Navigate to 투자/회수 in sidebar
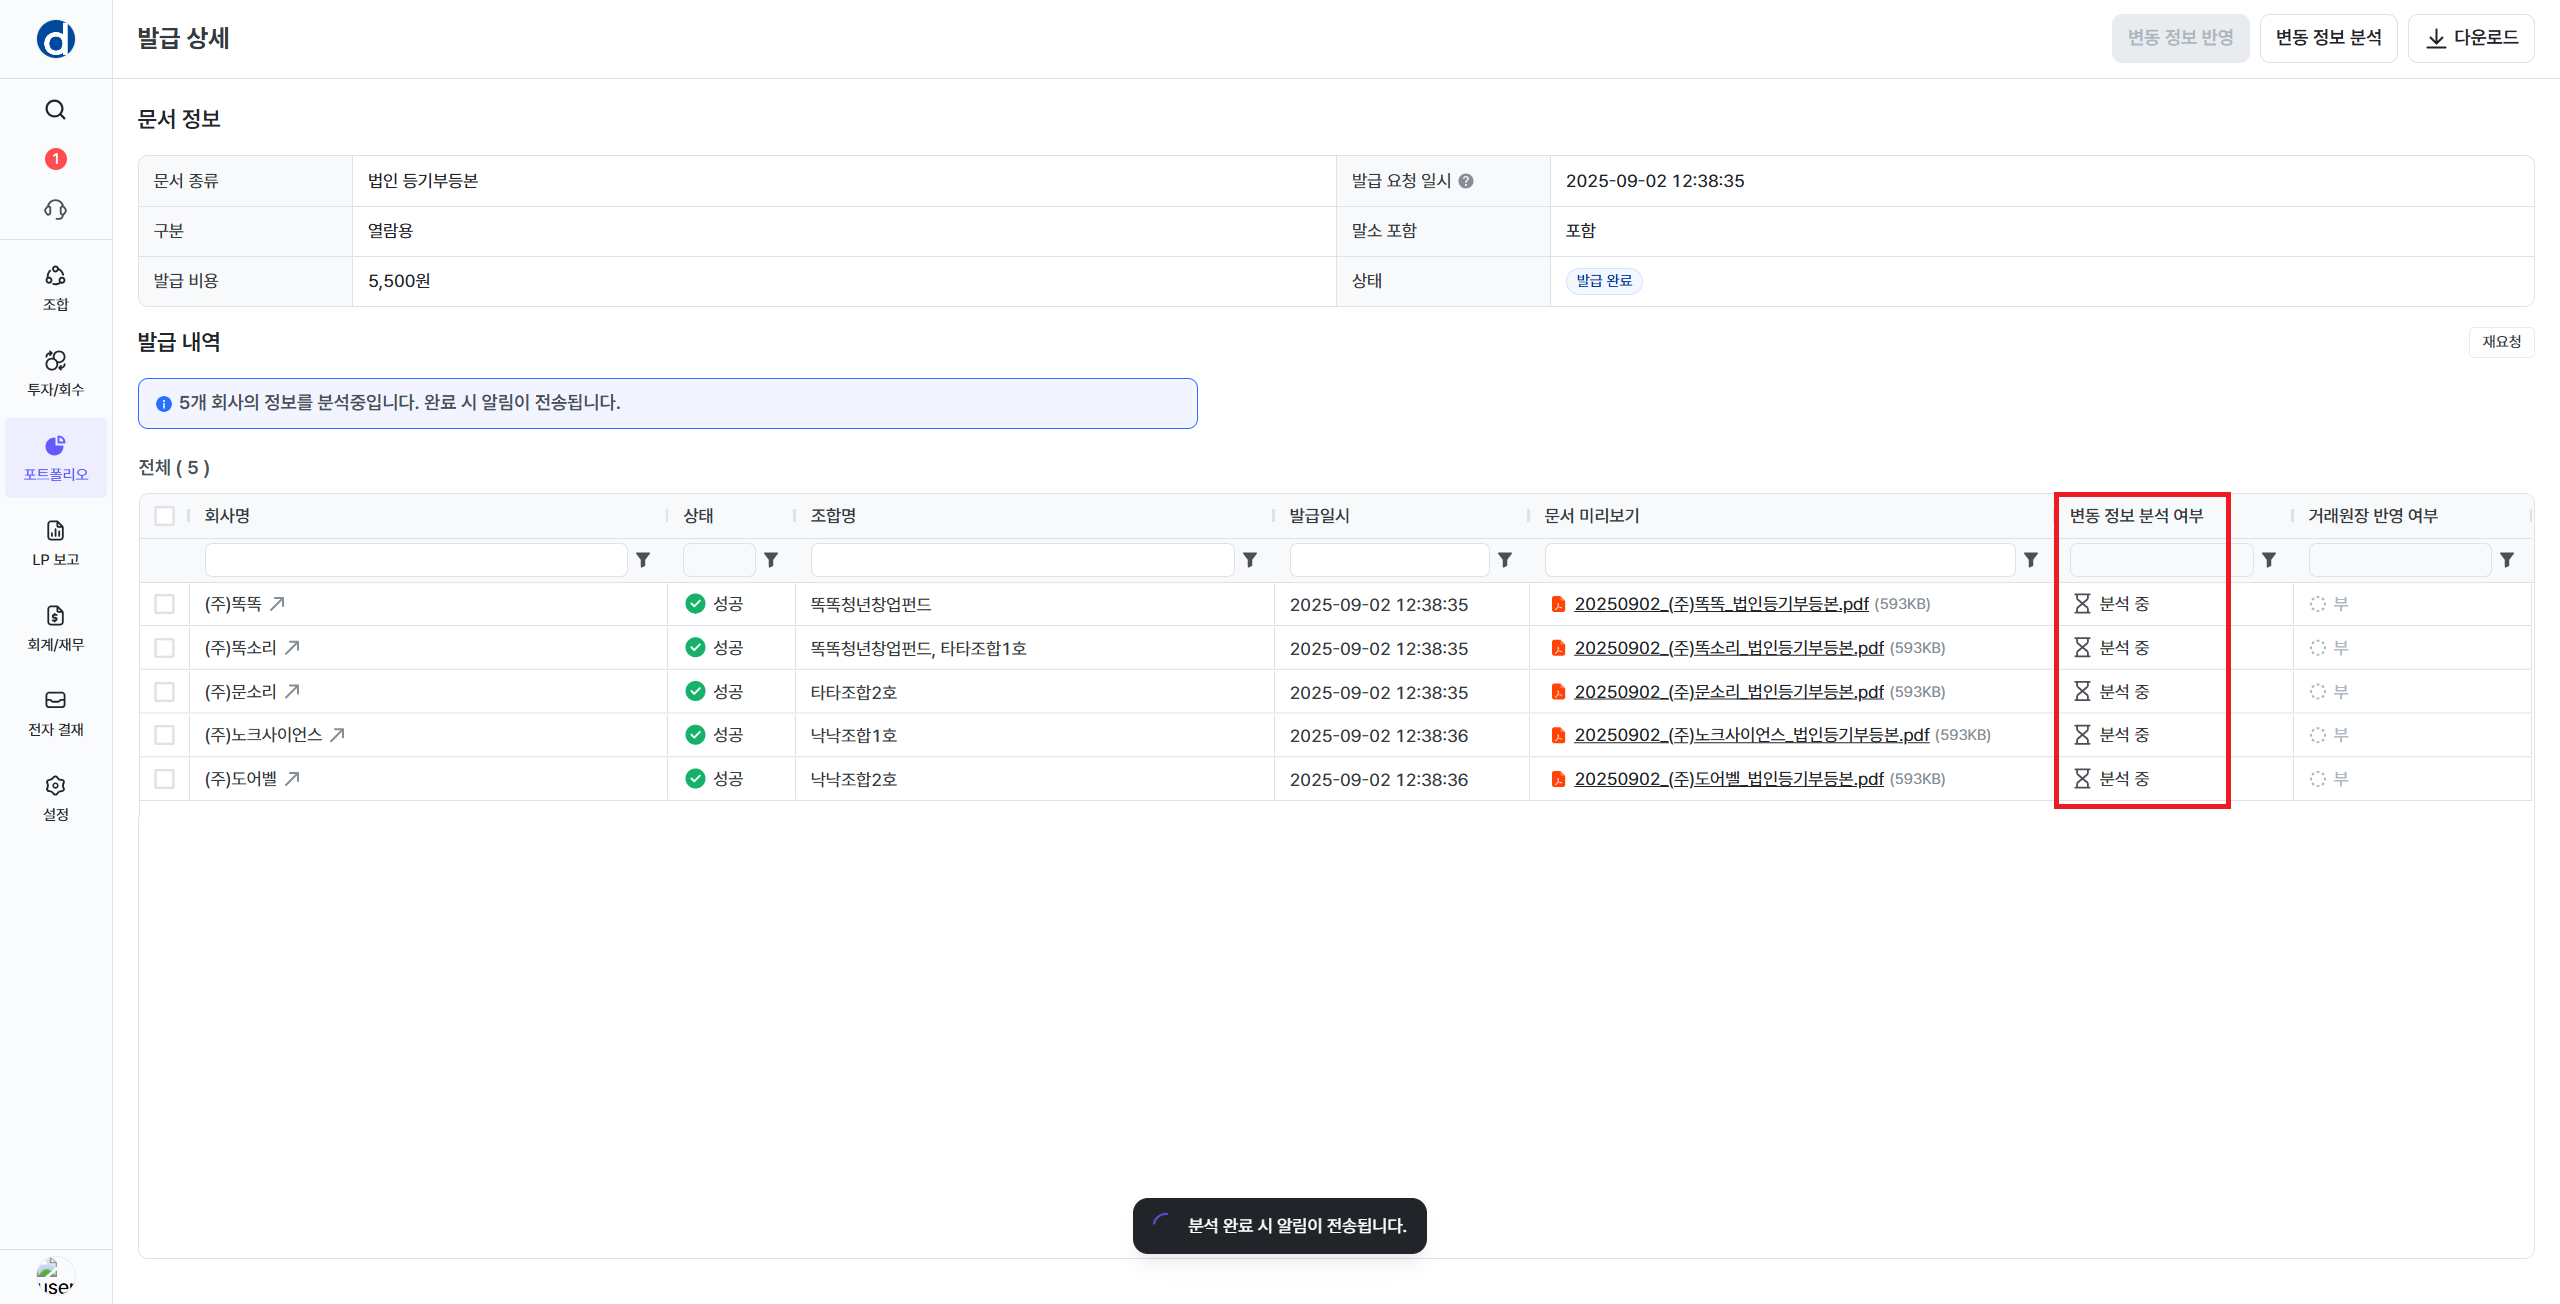The width and height of the screenshot is (2560, 1304). tap(56, 372)
